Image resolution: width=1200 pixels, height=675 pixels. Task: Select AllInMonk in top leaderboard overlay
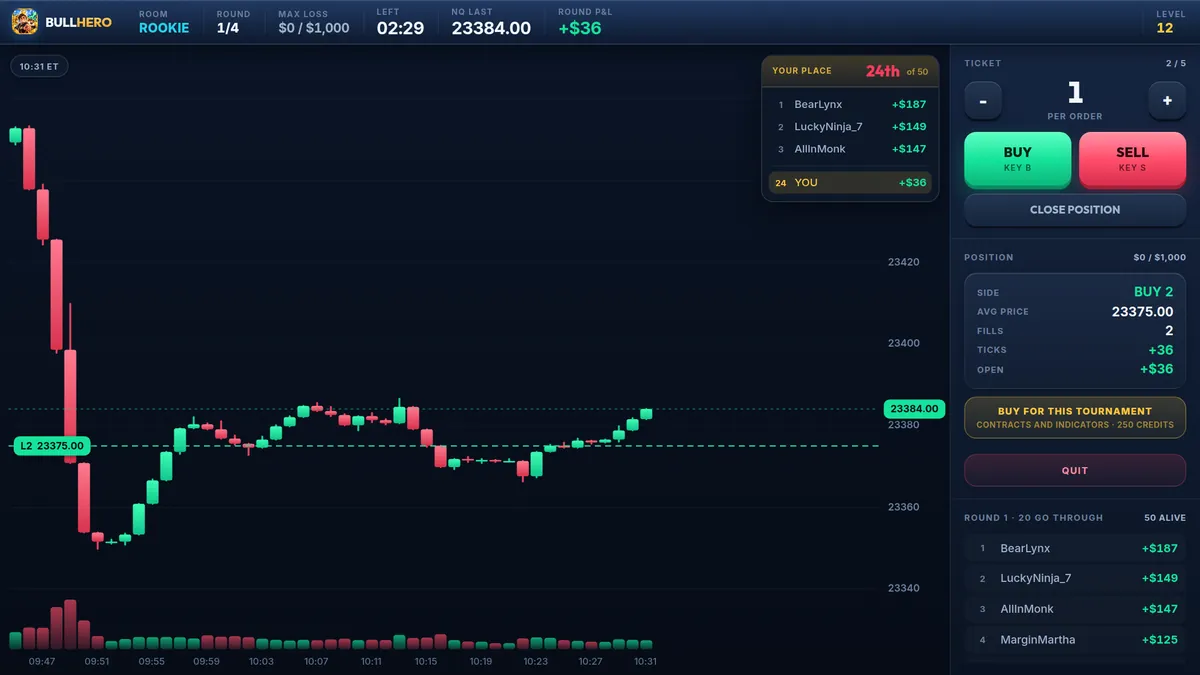point(851,149)
